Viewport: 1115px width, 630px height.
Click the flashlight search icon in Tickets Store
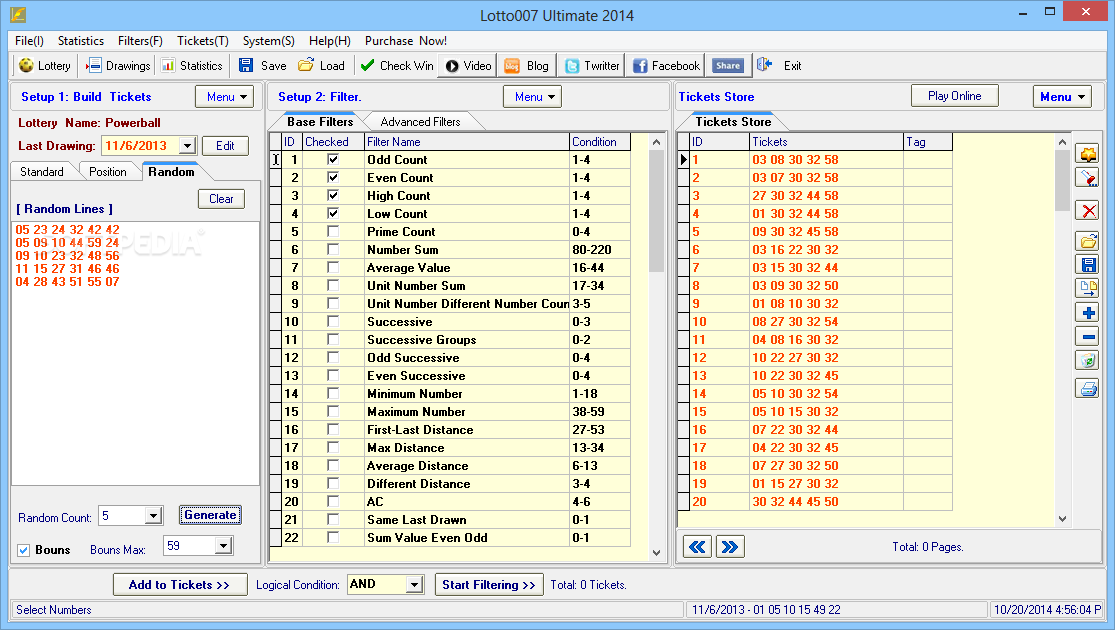(x=1087, y=178)
